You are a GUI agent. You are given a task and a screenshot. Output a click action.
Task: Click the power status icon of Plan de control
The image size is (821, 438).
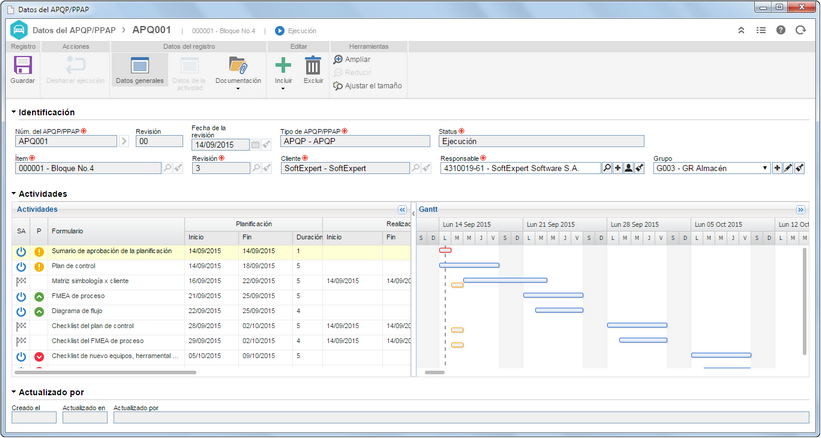click(21, 266)
